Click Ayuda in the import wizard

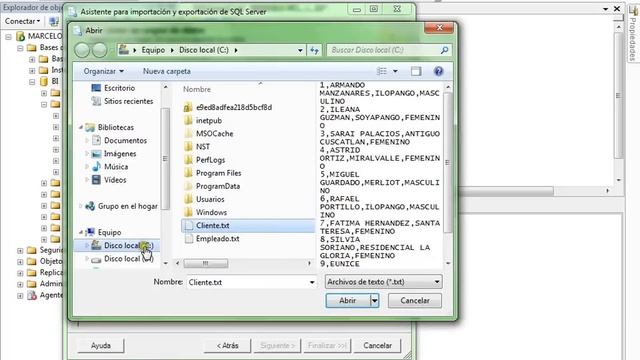101,346
